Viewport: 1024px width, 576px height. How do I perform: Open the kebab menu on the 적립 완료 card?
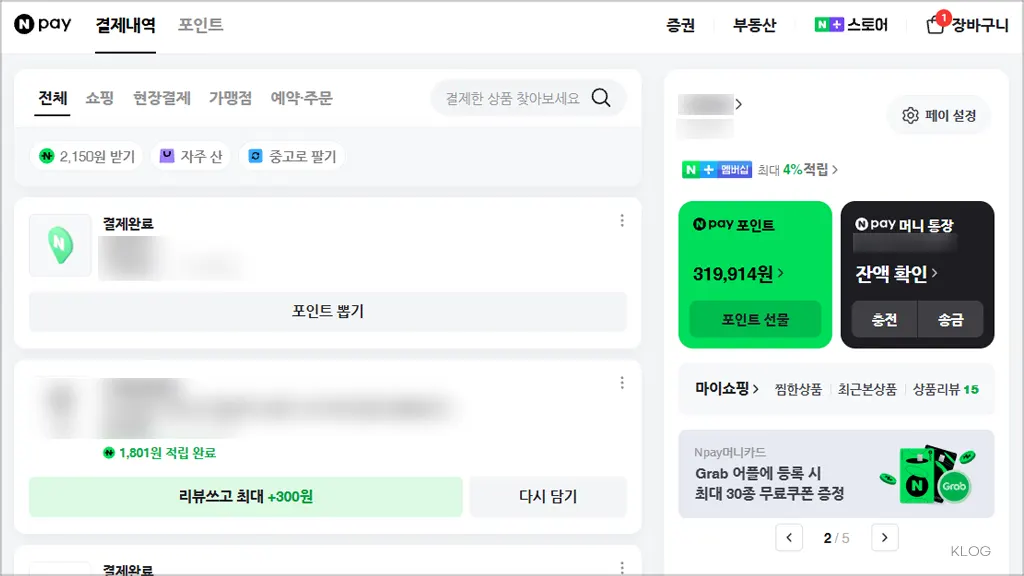(622, 382)
